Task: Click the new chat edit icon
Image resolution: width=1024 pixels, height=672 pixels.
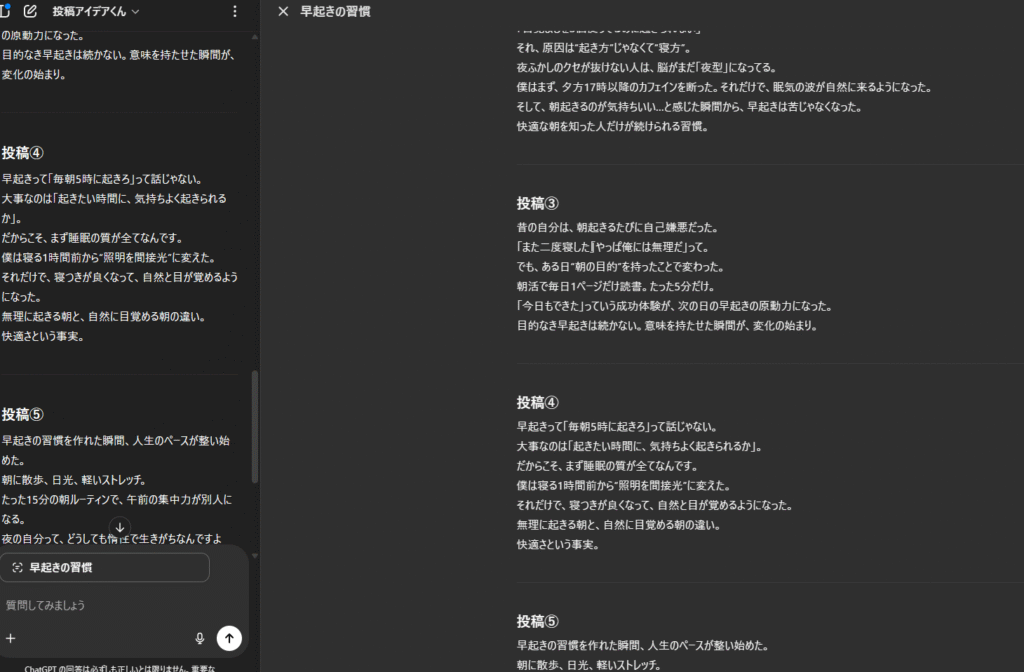Action: point(30,11)
